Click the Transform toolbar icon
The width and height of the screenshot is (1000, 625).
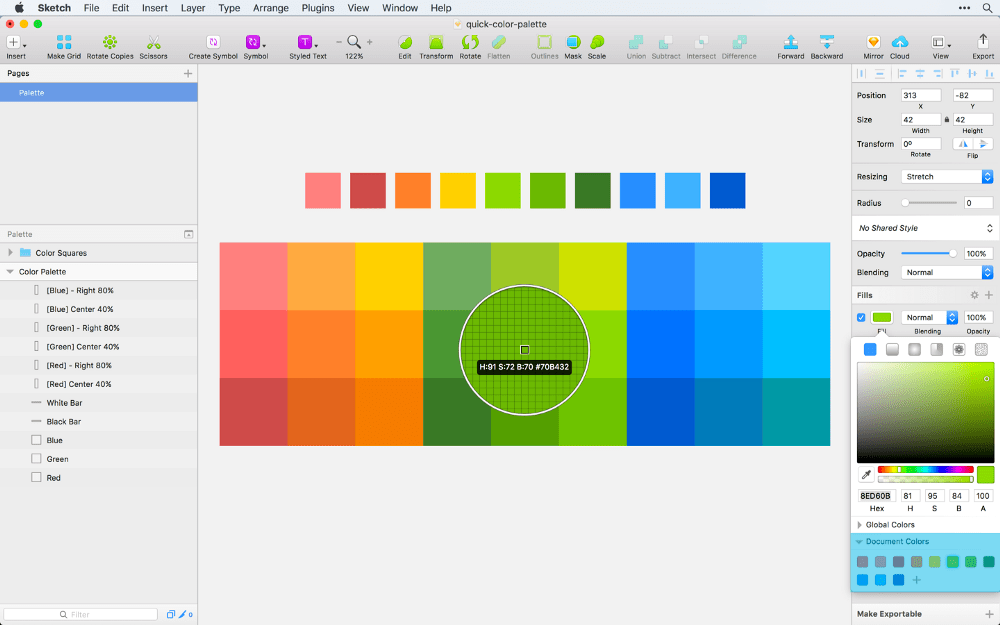pos(436,42)
